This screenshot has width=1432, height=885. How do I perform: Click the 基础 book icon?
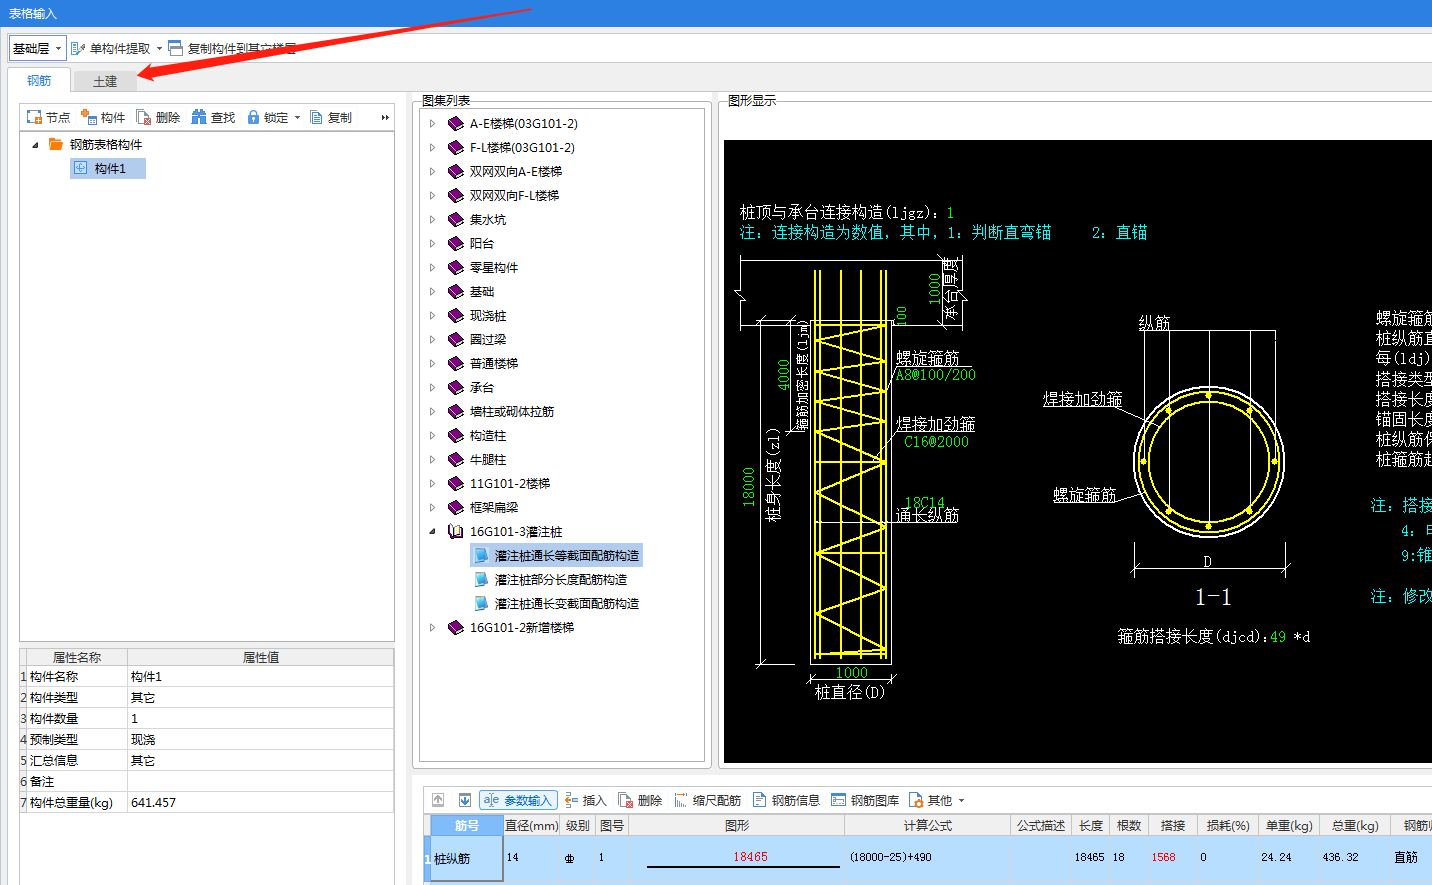456,292
